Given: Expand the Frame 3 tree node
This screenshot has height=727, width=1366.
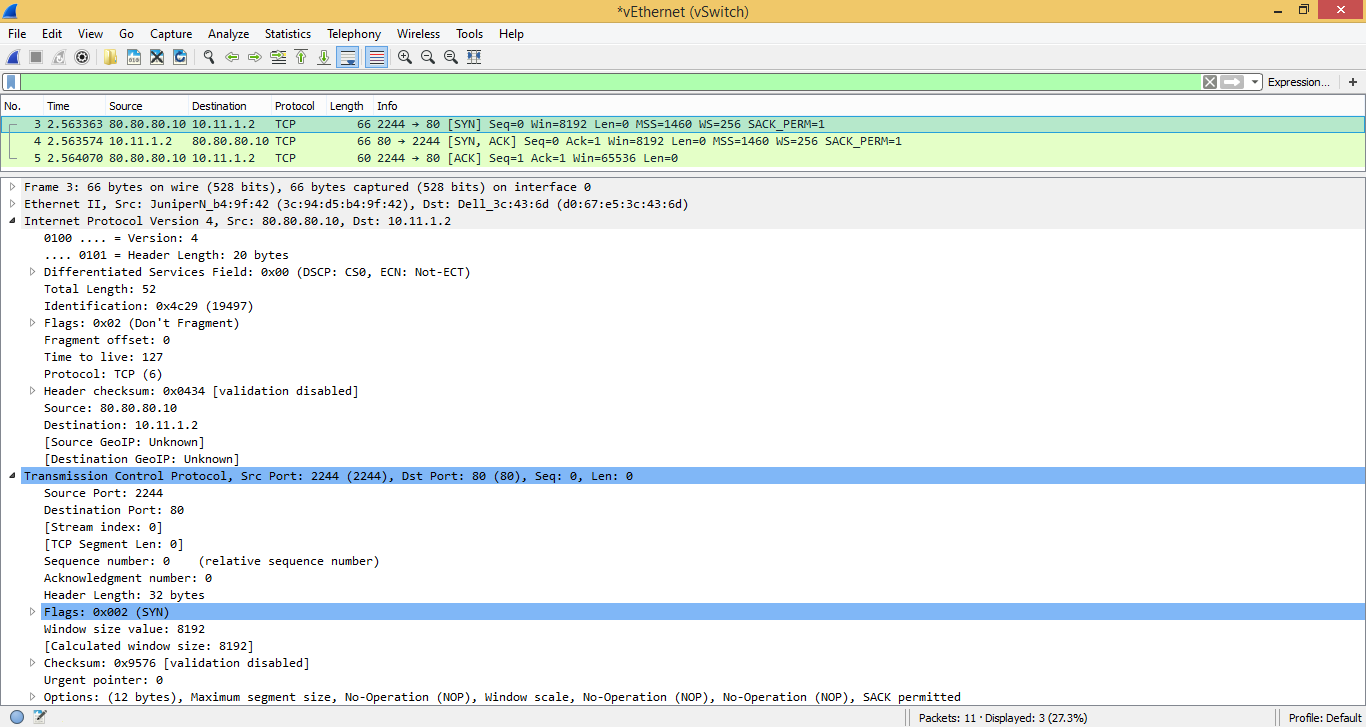Looking at the screenshot, I should click(13, 187).
